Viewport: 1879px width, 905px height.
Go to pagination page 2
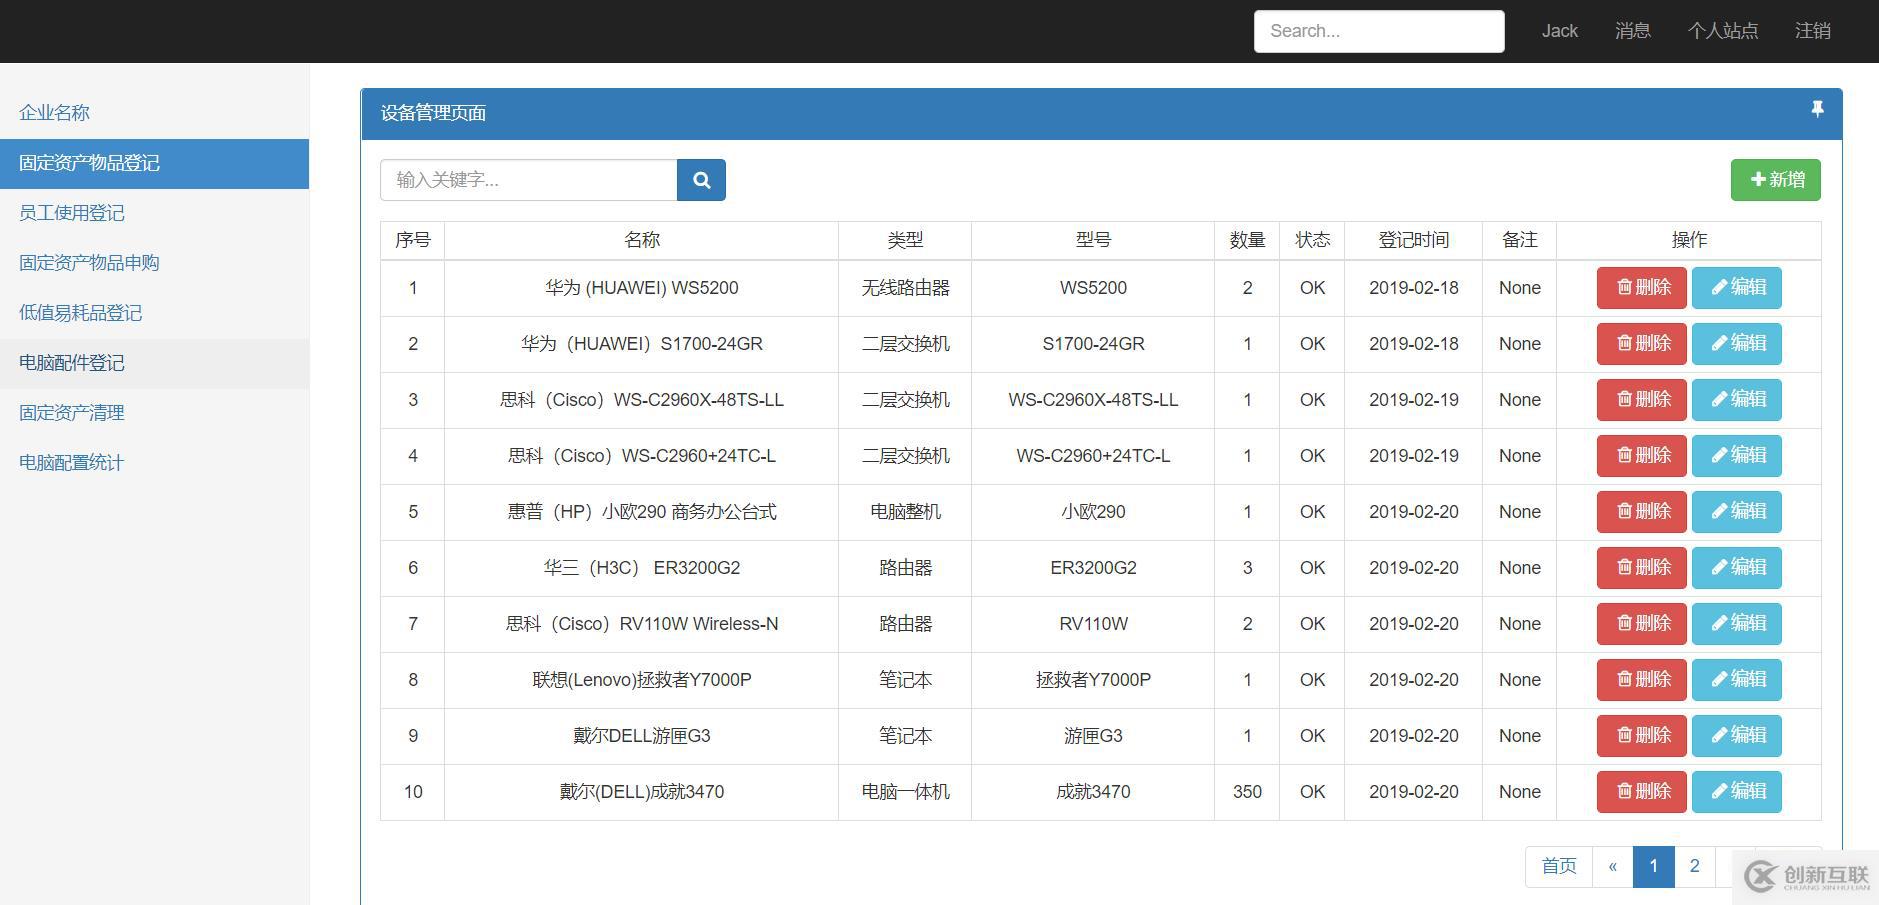(1695, 866)
